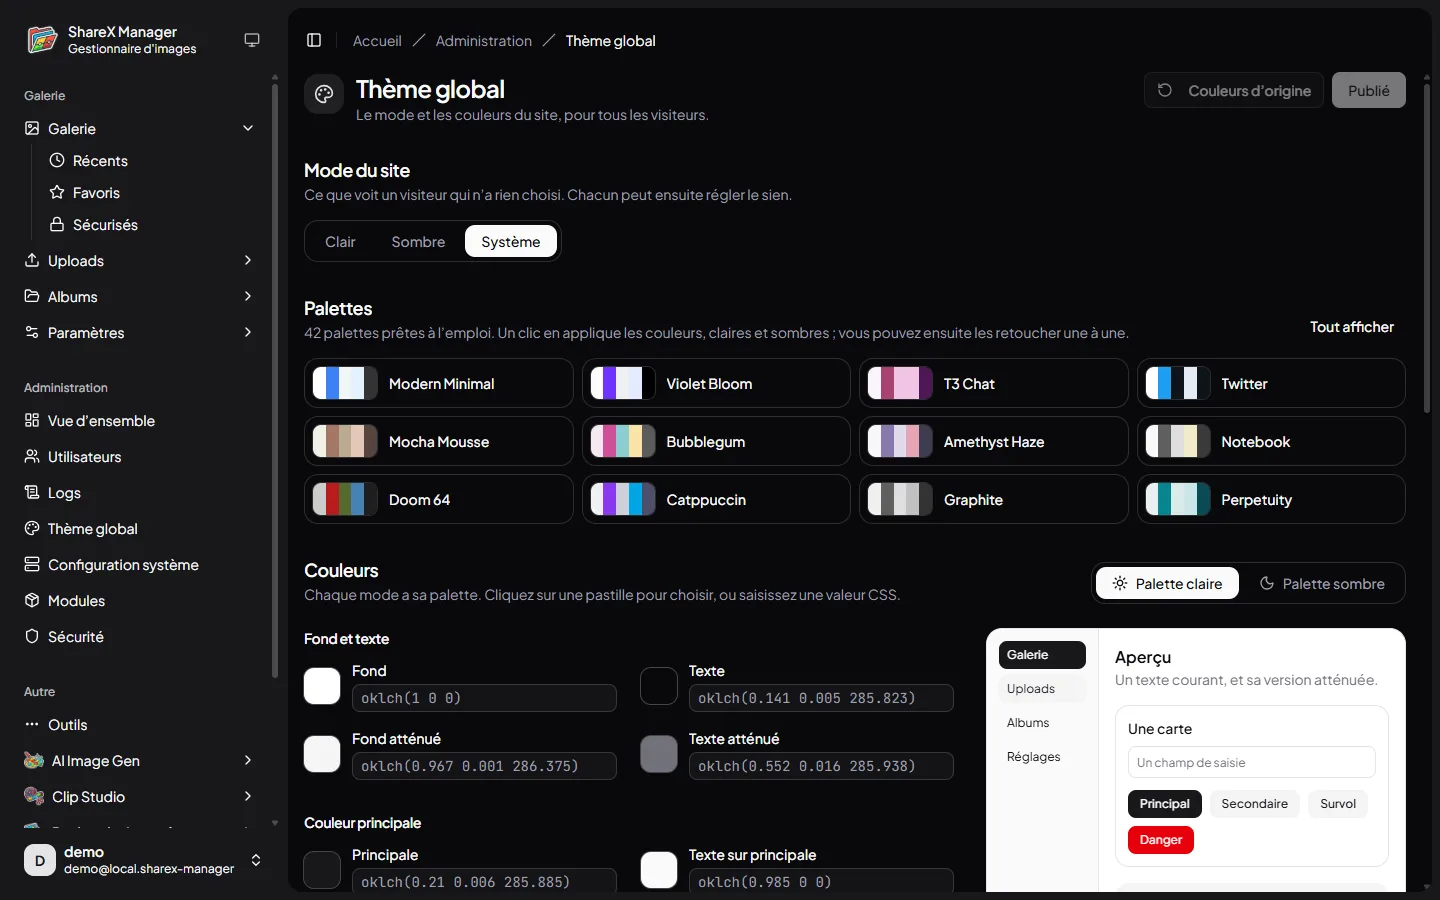Click the Fond color swatch
1440x900 pixels.
[x=322, y=686]
